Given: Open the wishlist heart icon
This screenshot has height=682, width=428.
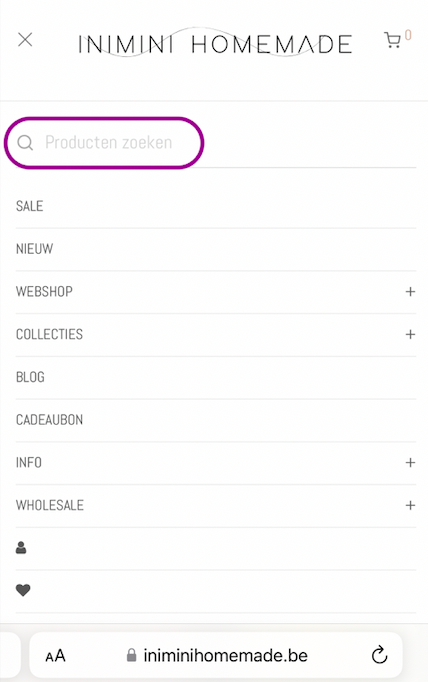Looking at the screenshot, I should (23, 590).
